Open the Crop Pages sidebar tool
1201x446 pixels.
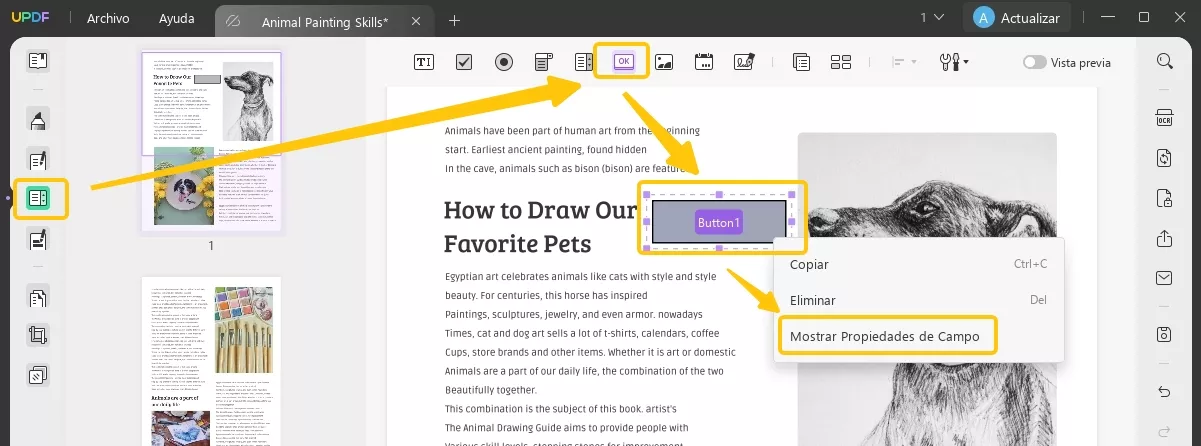pyautogui.click(x=38, y=336)
